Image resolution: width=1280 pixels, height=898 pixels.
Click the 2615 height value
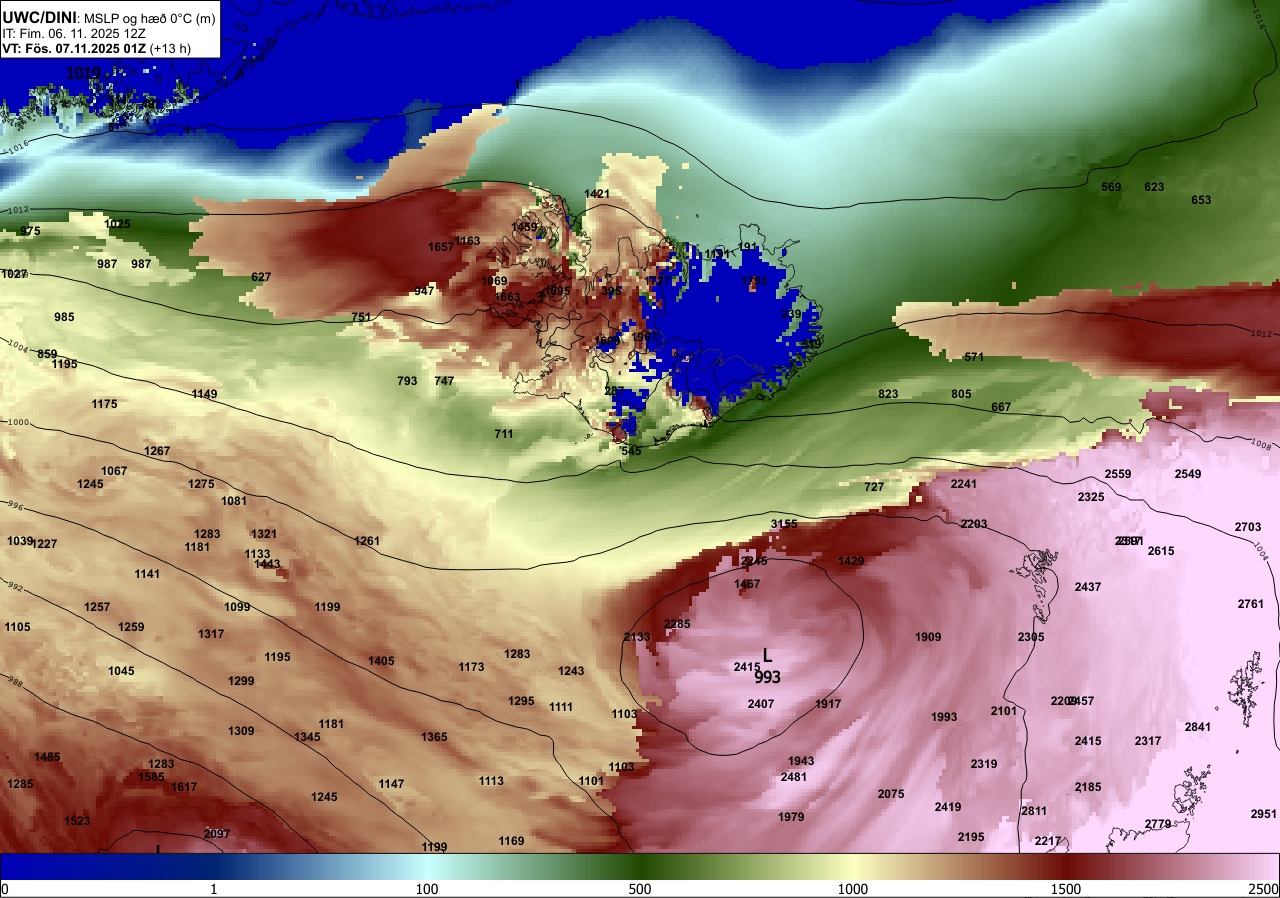pos(1161,551)
